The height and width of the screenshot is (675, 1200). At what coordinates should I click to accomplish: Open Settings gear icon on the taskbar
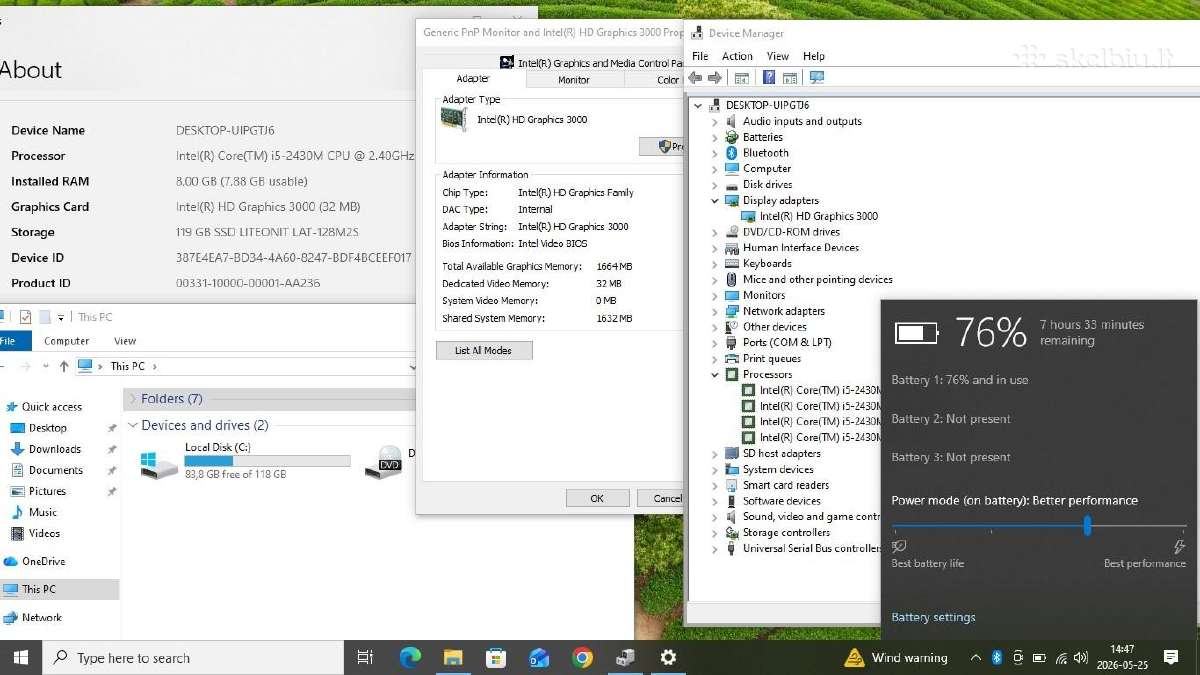click(668, 657)
